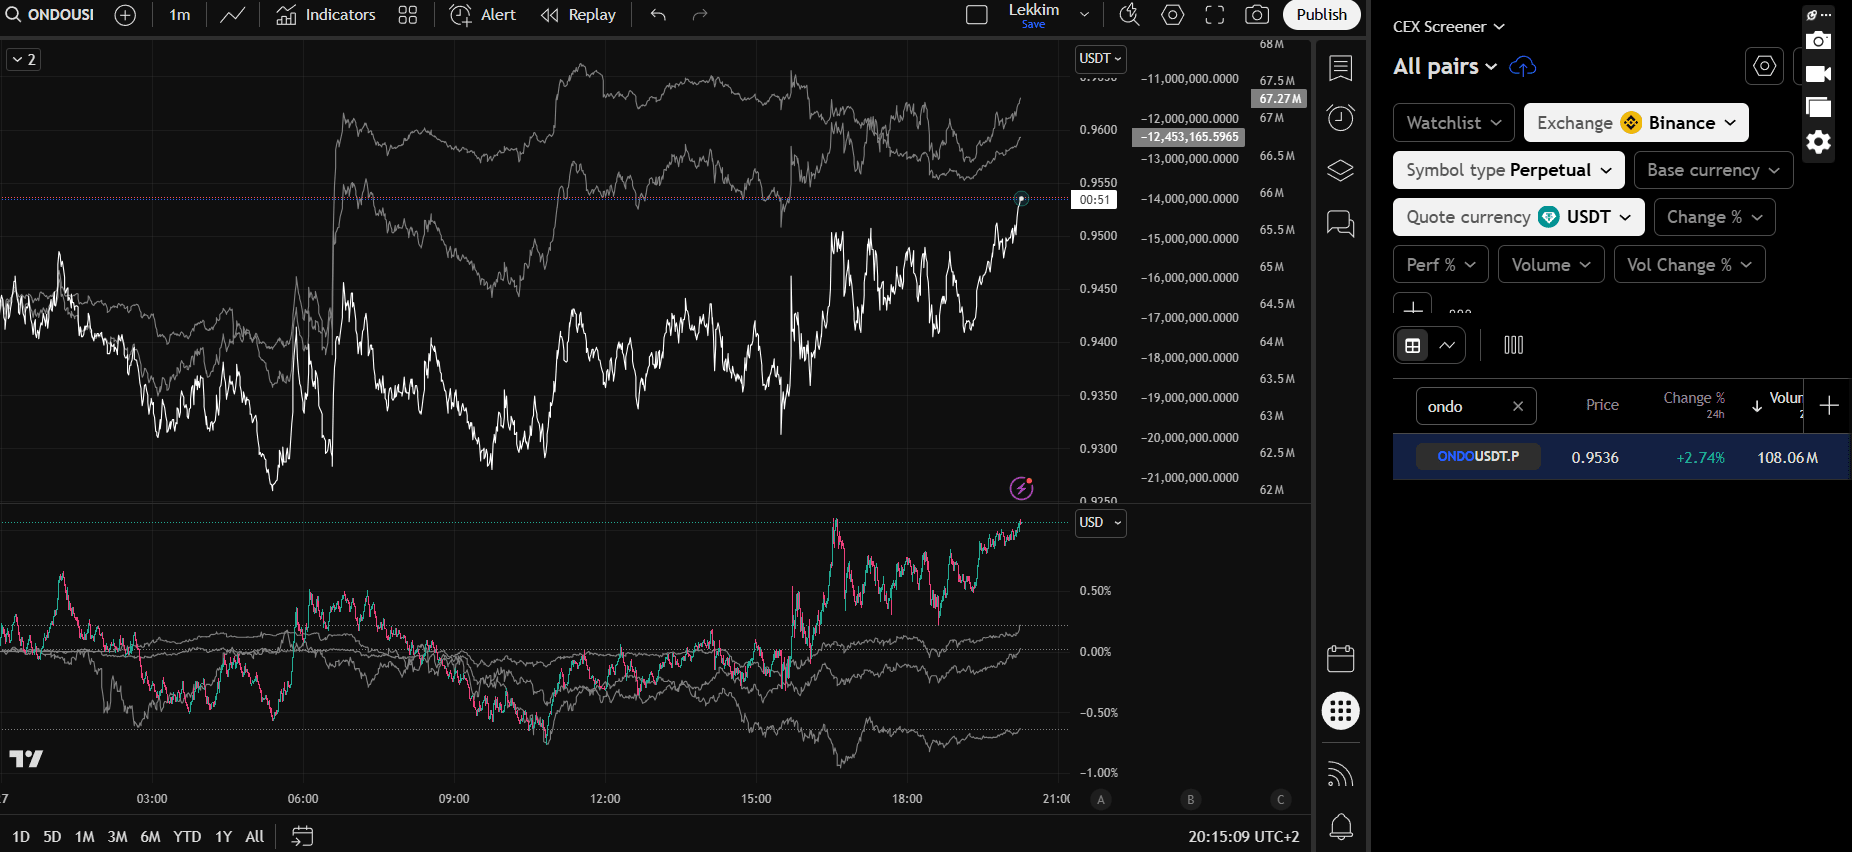The width and height of the screenshot is (1852, 852).
Task: Open Change % filter
Action: click(x=1714, y=217)
